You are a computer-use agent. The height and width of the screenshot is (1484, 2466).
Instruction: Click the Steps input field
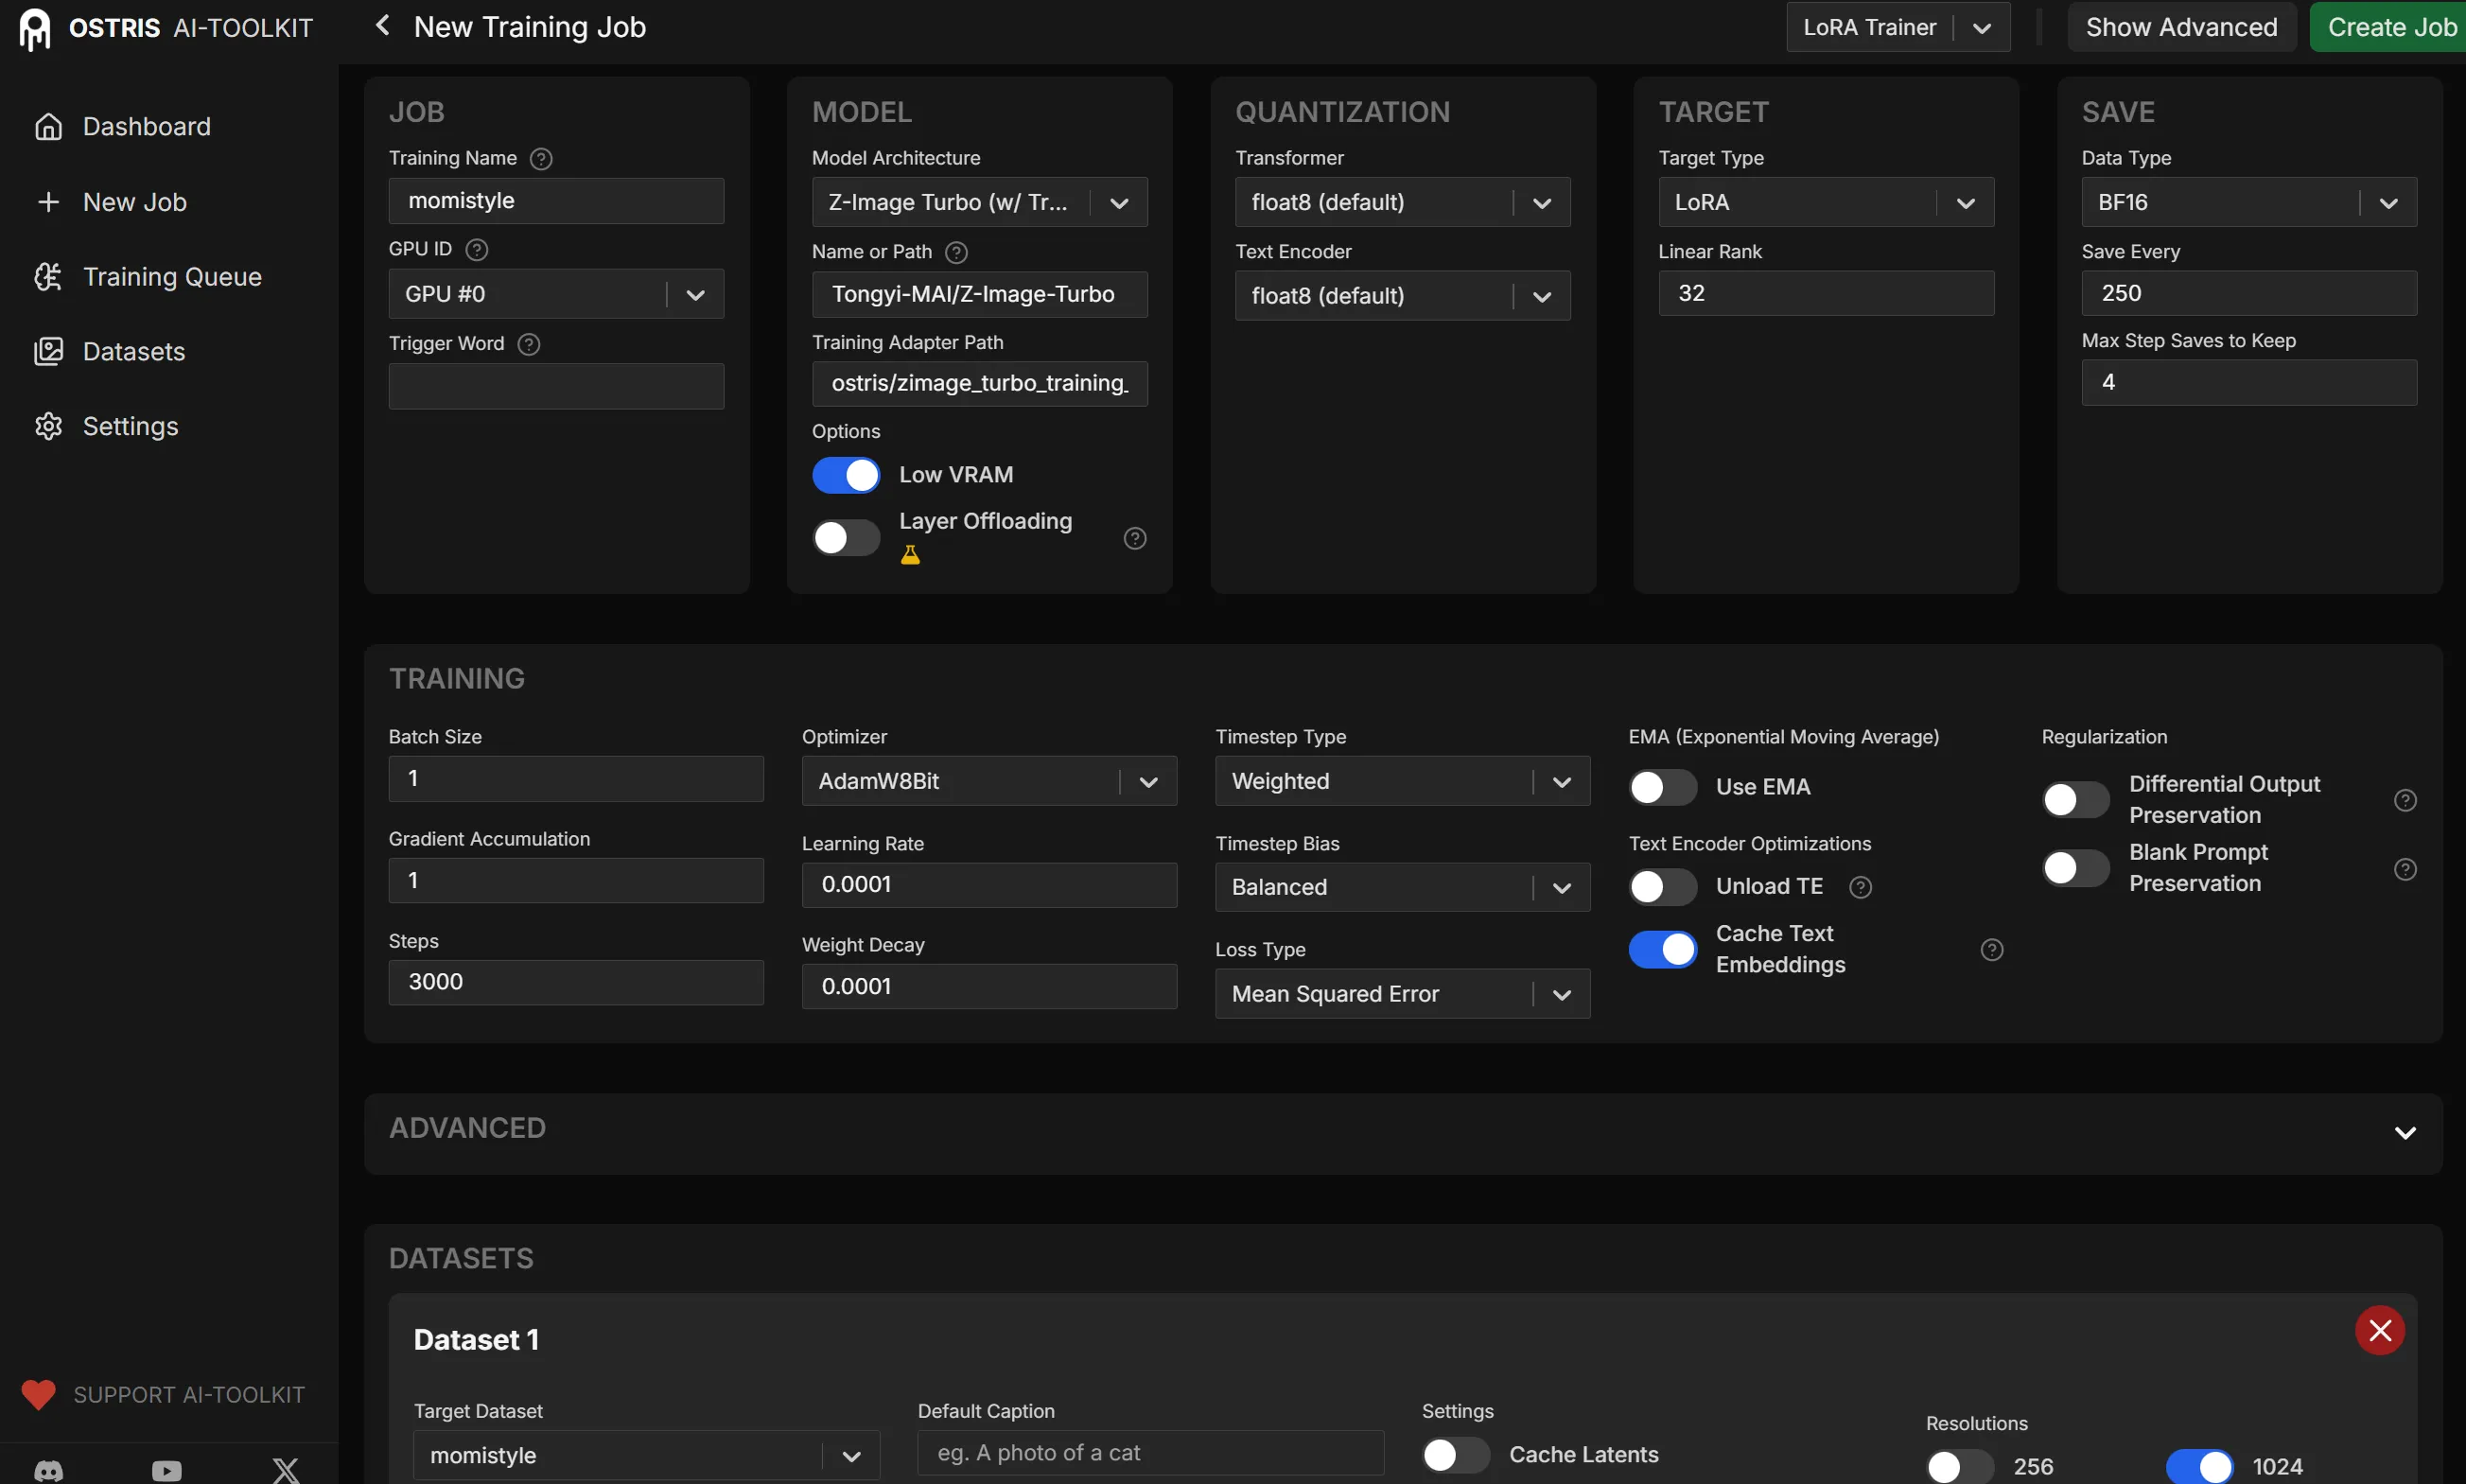pos(575,982)
